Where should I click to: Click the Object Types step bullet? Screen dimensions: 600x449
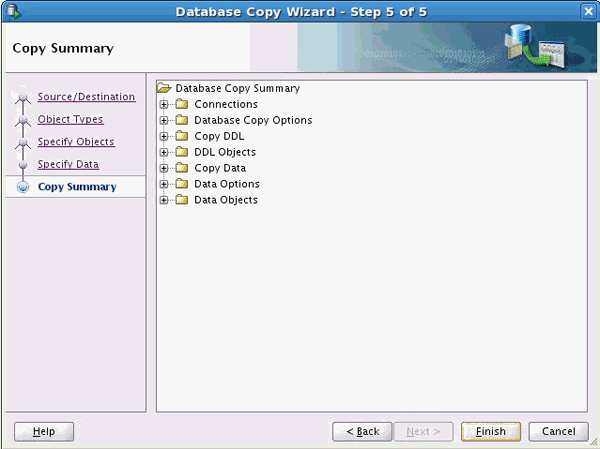[23, 120]
